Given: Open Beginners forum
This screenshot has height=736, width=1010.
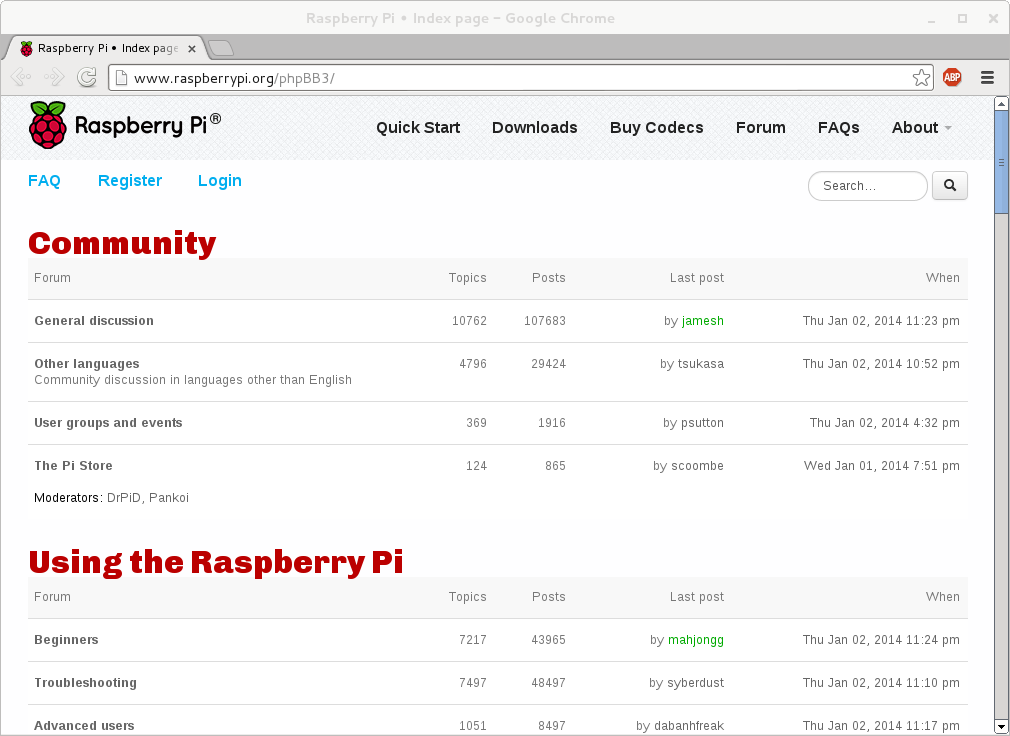Looking at the screenshot, I should tap(66, 640).
